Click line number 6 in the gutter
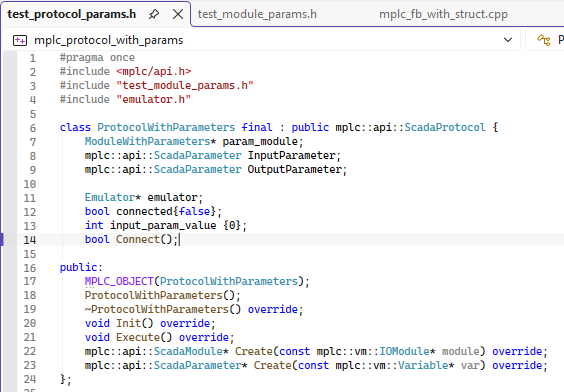Viewport: 564px width, 392px height. [x=33, y=128]
